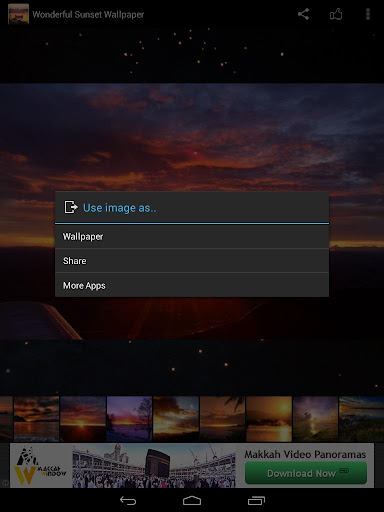The width and height of the screenshot is (384, 512).
Task: Tap the Makkah Video Panoramas ad title
Action: click(305, 454)
